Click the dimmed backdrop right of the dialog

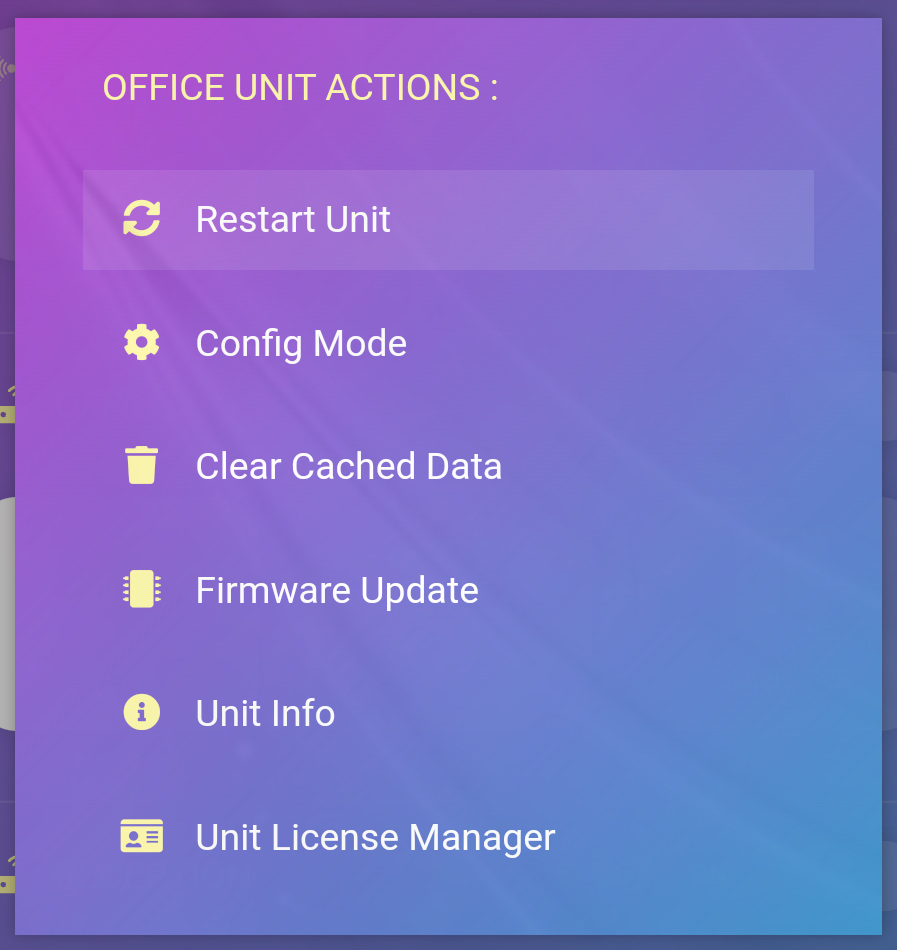889,500
